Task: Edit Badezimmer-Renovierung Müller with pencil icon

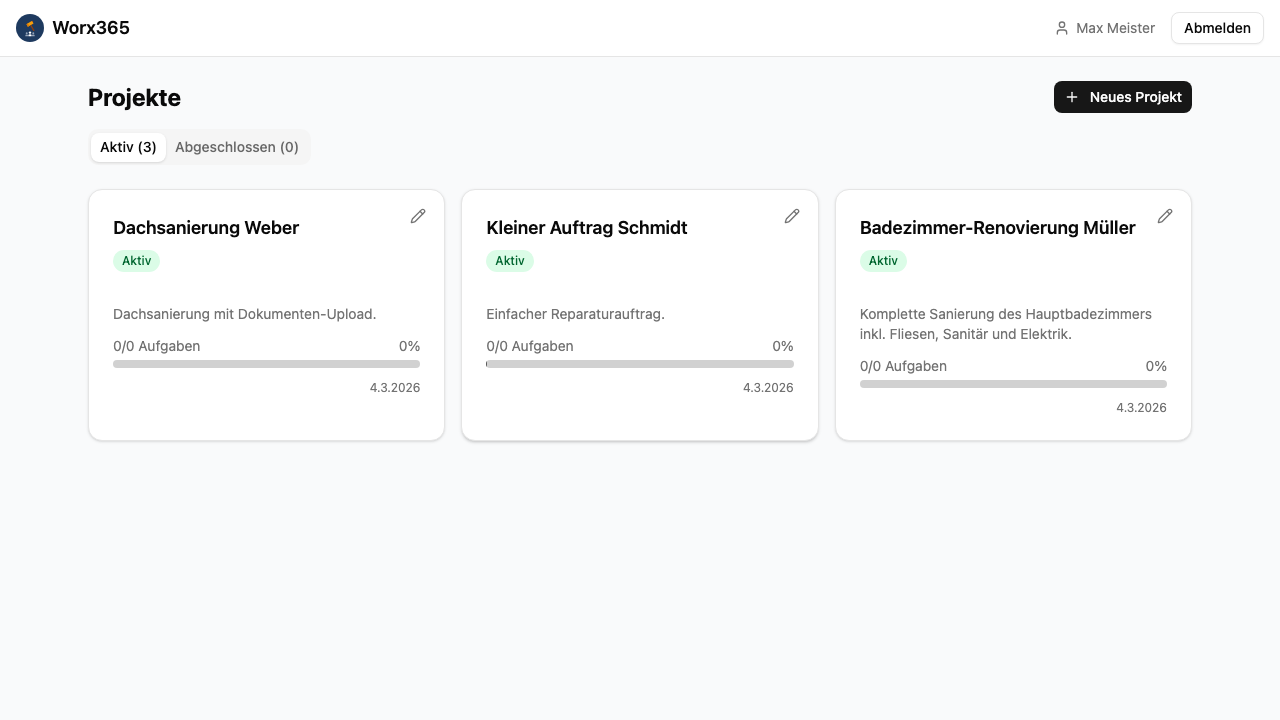Action: pyautogui.click(x=1165, y=216)
